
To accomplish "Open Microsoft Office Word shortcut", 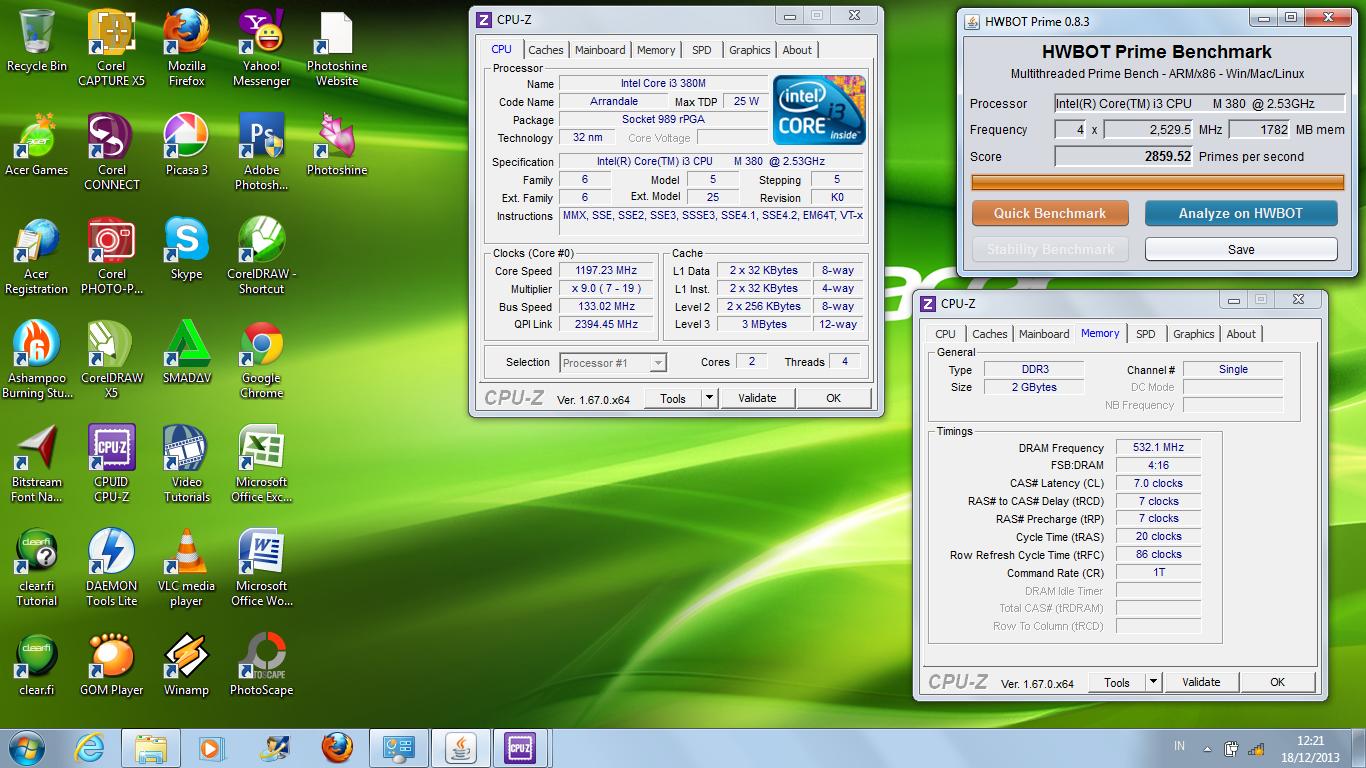I will point(262,567).
